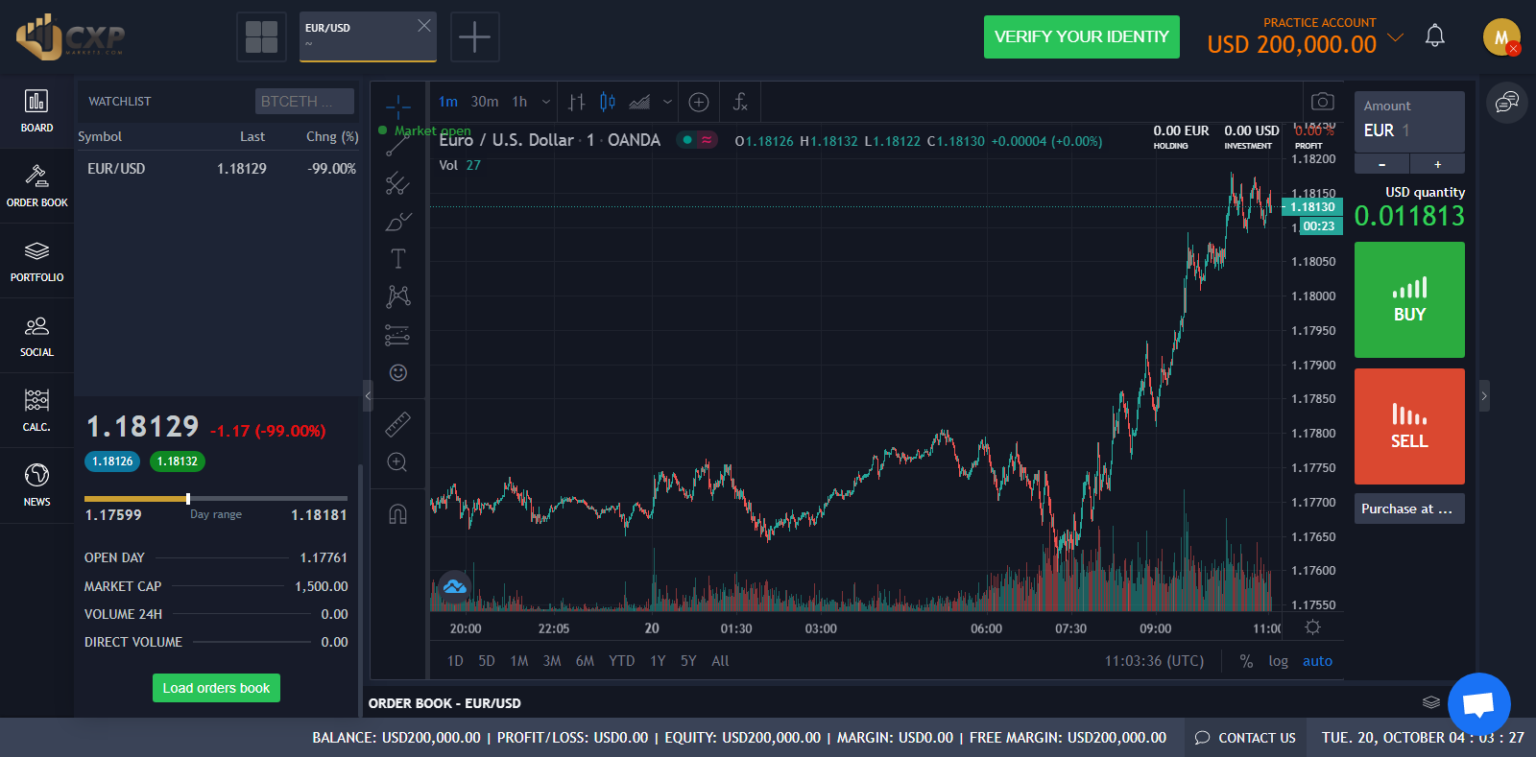This screenshot has height=757, width=1536.
Task: Open the Board sidebar section
Action: point(37,111)
